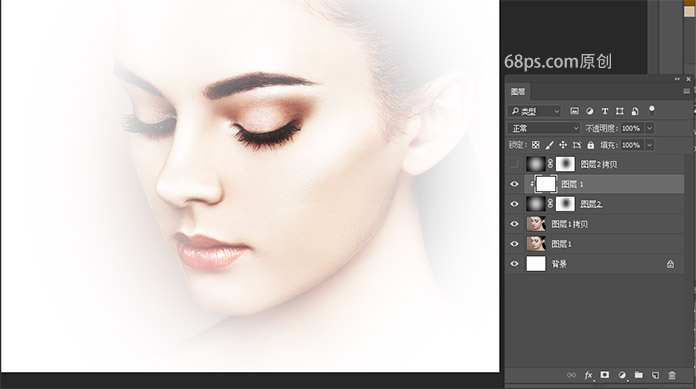Screen dimensions: 696x389
Task: Close the Layers panel with X
Action: coord(688,79)
